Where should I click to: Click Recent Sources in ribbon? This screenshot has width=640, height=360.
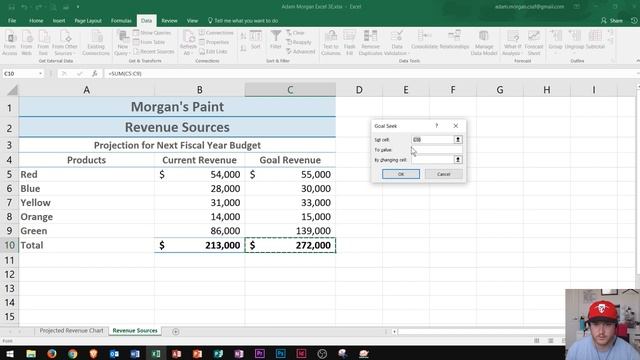153,51
